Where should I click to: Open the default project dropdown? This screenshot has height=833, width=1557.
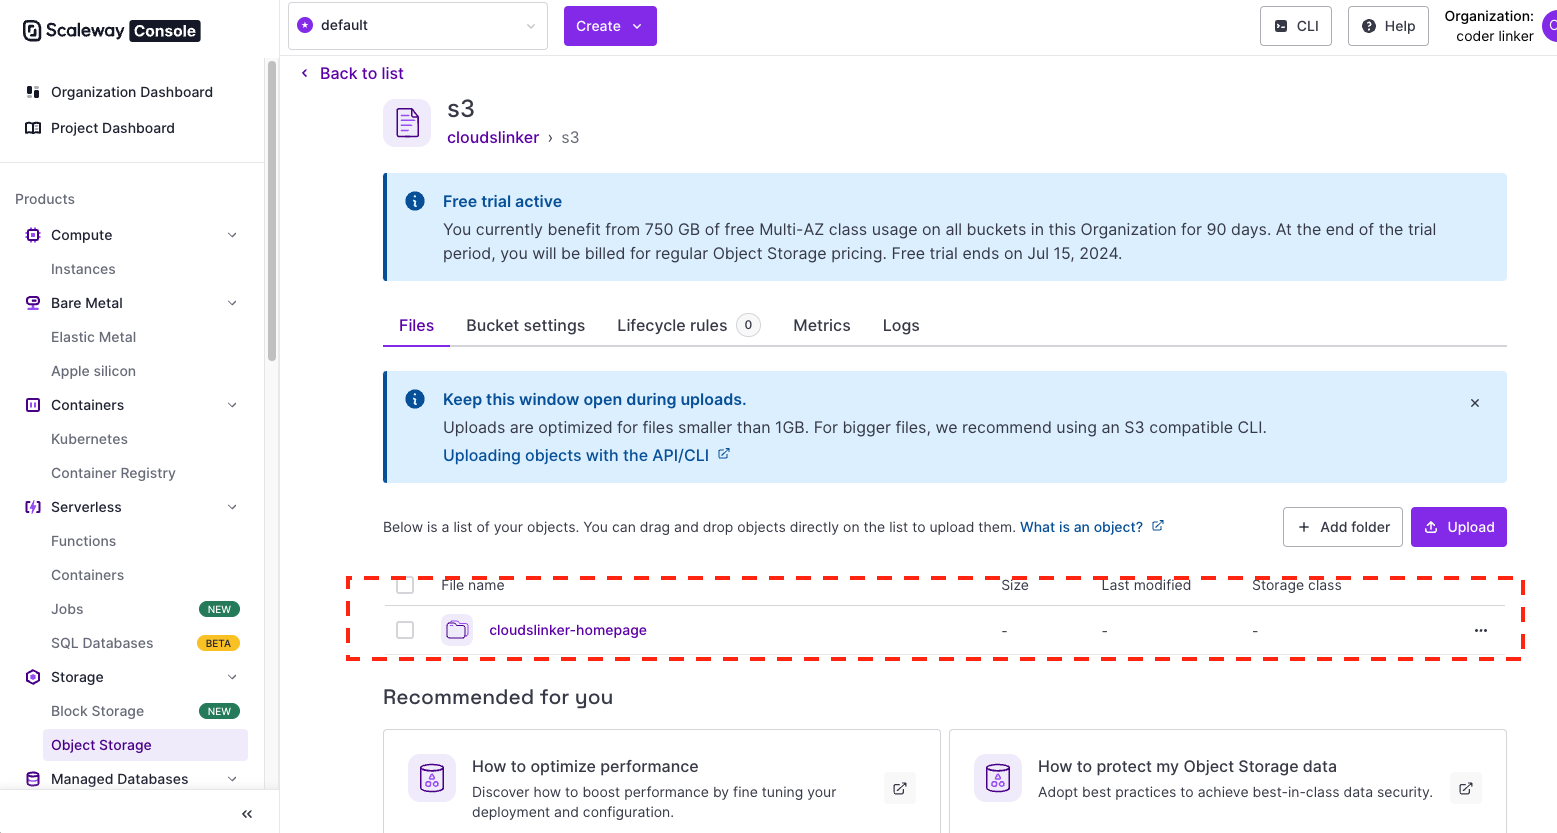pos(418,26)
